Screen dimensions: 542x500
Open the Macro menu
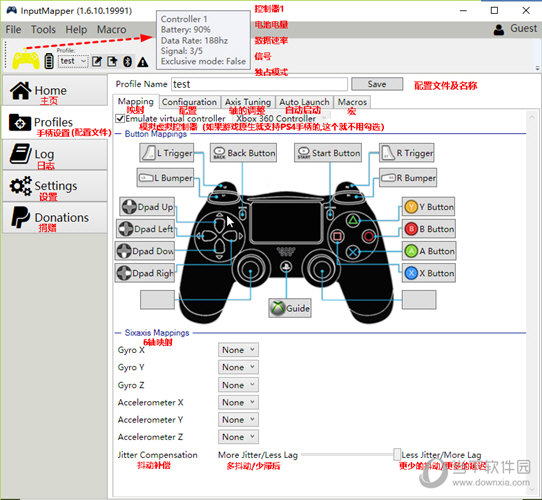click(x=111, y=30)
